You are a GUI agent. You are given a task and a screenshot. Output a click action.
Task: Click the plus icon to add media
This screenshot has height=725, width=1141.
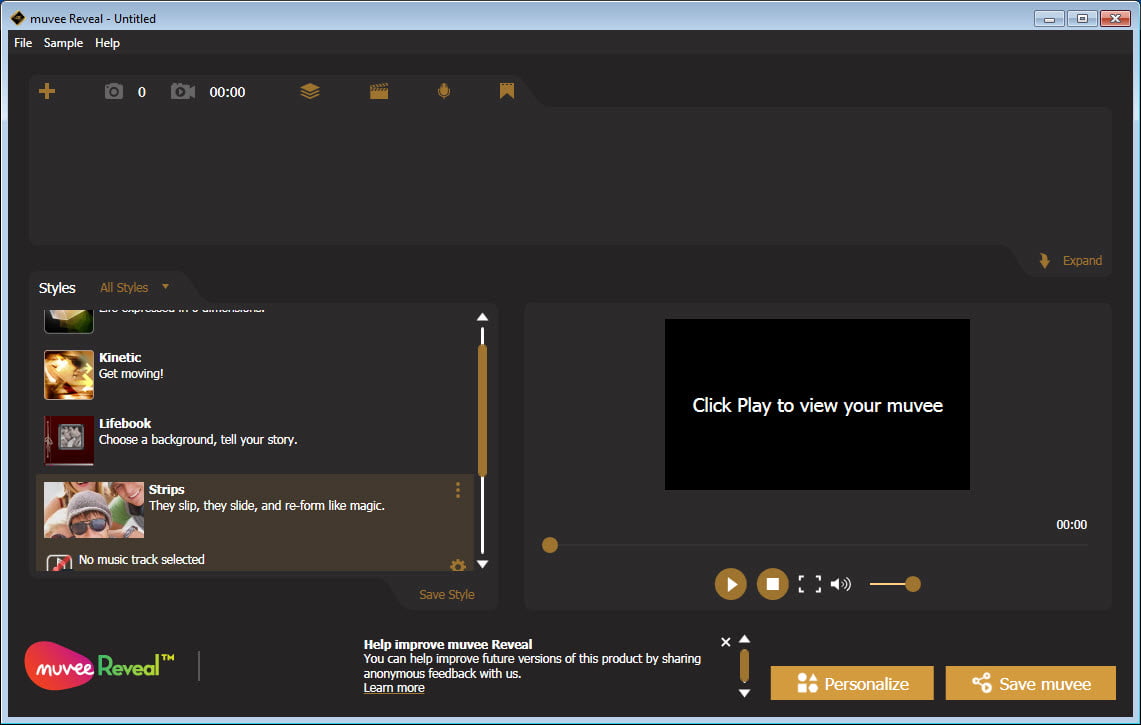47,91
